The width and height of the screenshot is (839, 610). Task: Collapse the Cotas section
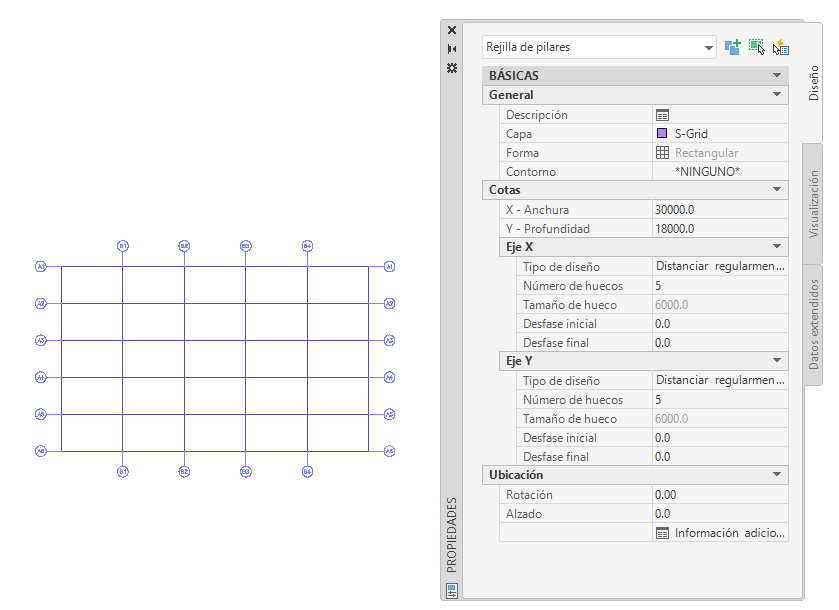click(777, 190)
